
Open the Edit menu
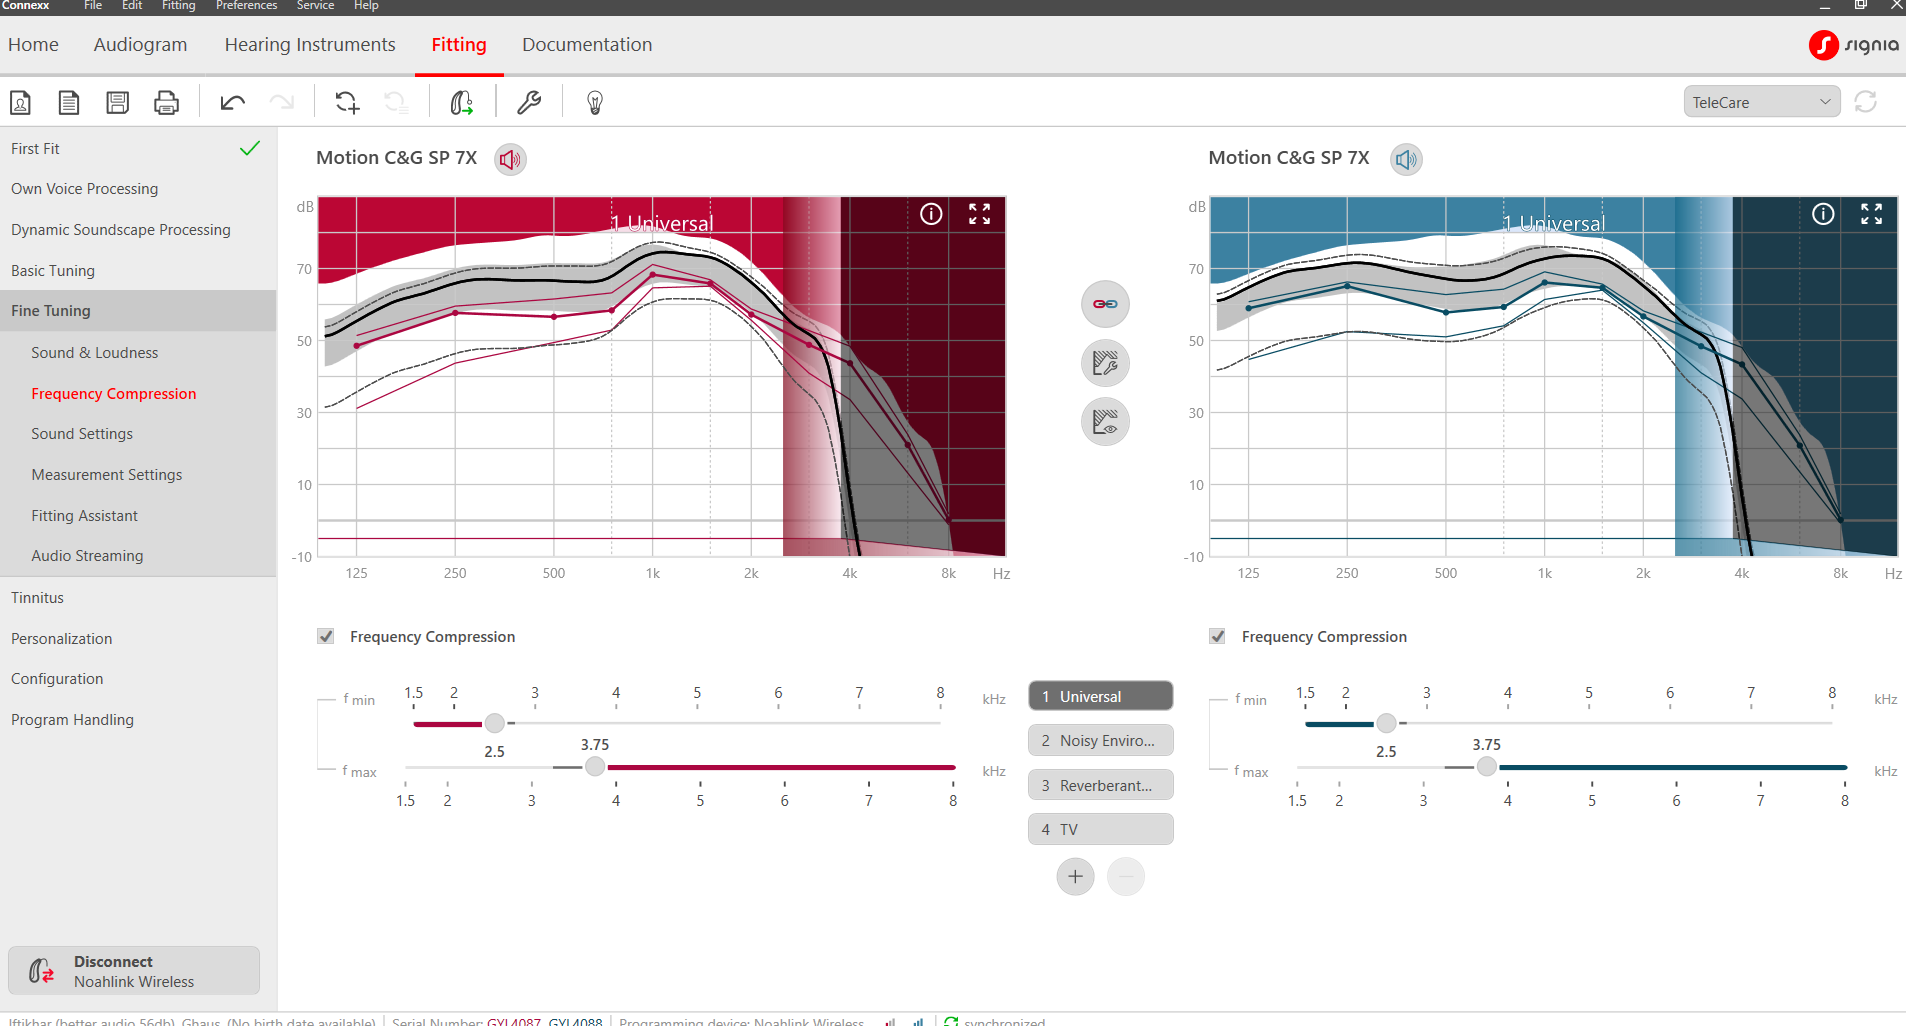(x=132, y=6)
